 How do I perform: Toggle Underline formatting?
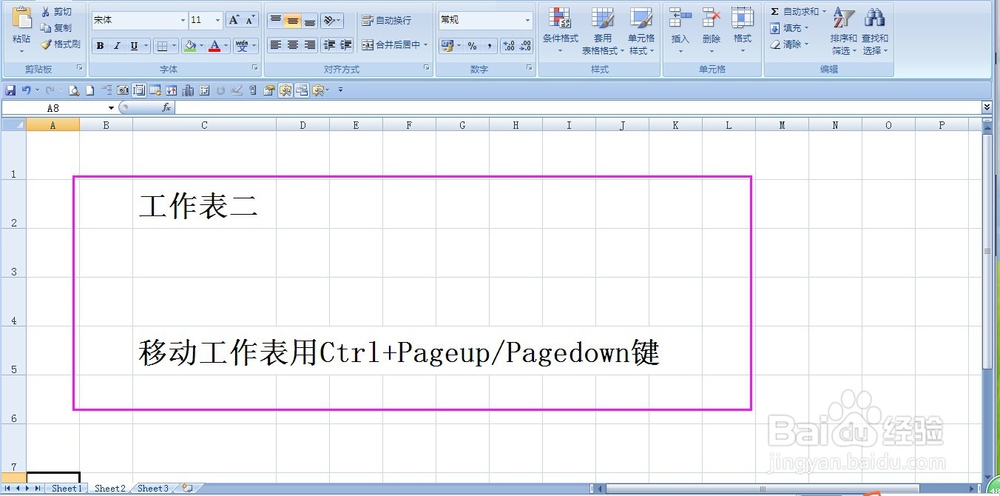134,45
